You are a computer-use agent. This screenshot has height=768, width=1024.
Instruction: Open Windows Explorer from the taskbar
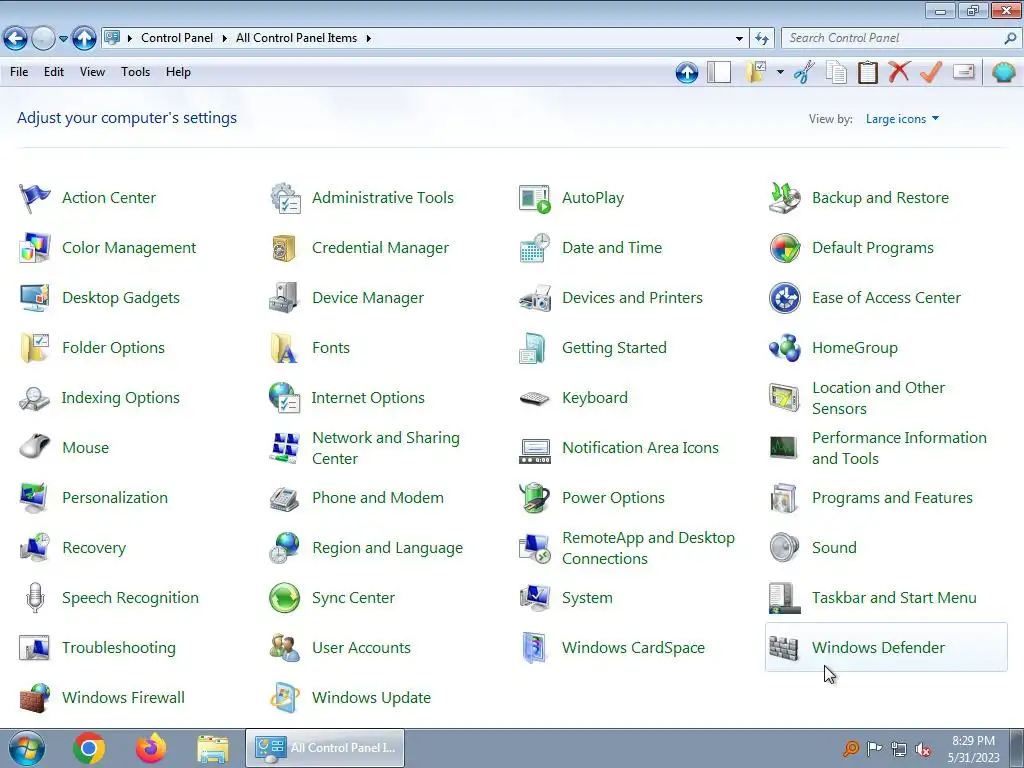click(213, 749)
